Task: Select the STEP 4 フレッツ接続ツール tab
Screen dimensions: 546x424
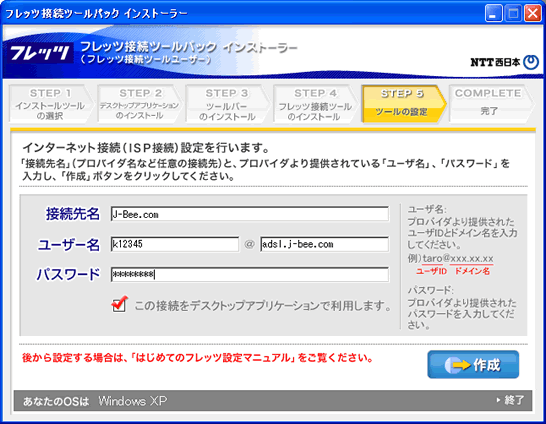Action: 315,104
